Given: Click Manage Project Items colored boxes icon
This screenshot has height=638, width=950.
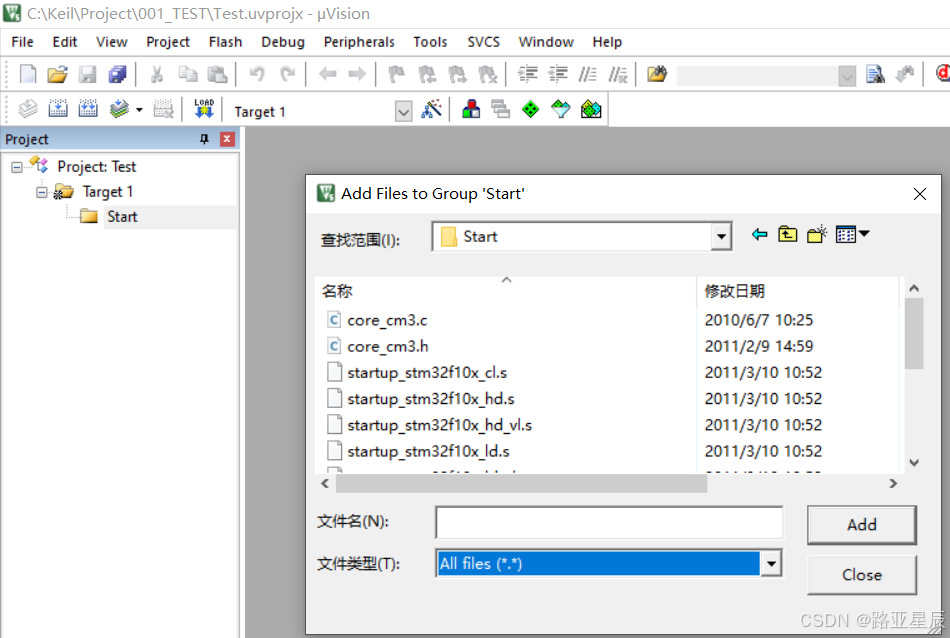Looking at the screenshot, I should pyautogui.click(x=471, y=109).
